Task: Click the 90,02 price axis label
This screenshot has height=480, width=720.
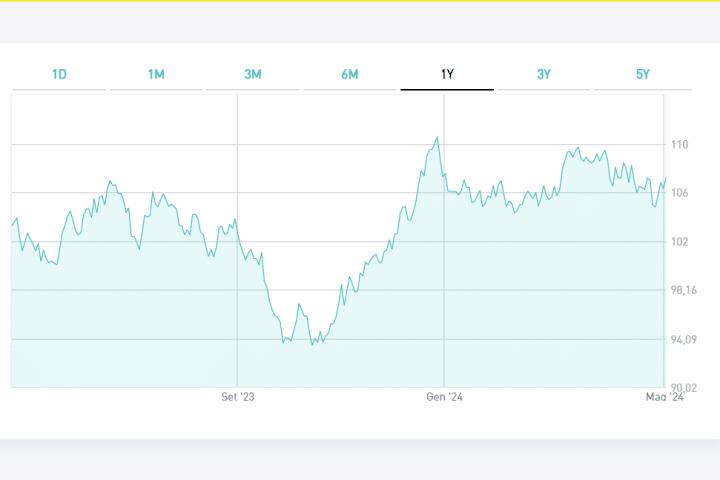Action: point(683,388)
